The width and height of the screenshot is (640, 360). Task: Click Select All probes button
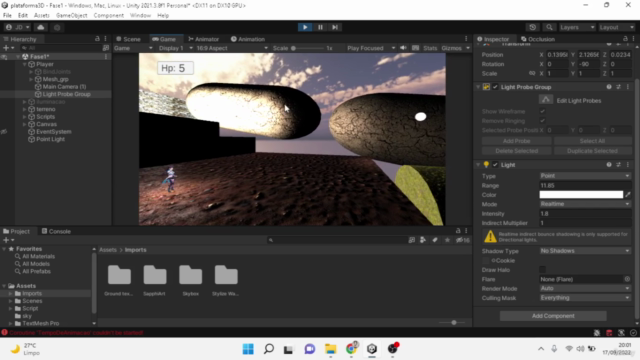click(592, 141)
